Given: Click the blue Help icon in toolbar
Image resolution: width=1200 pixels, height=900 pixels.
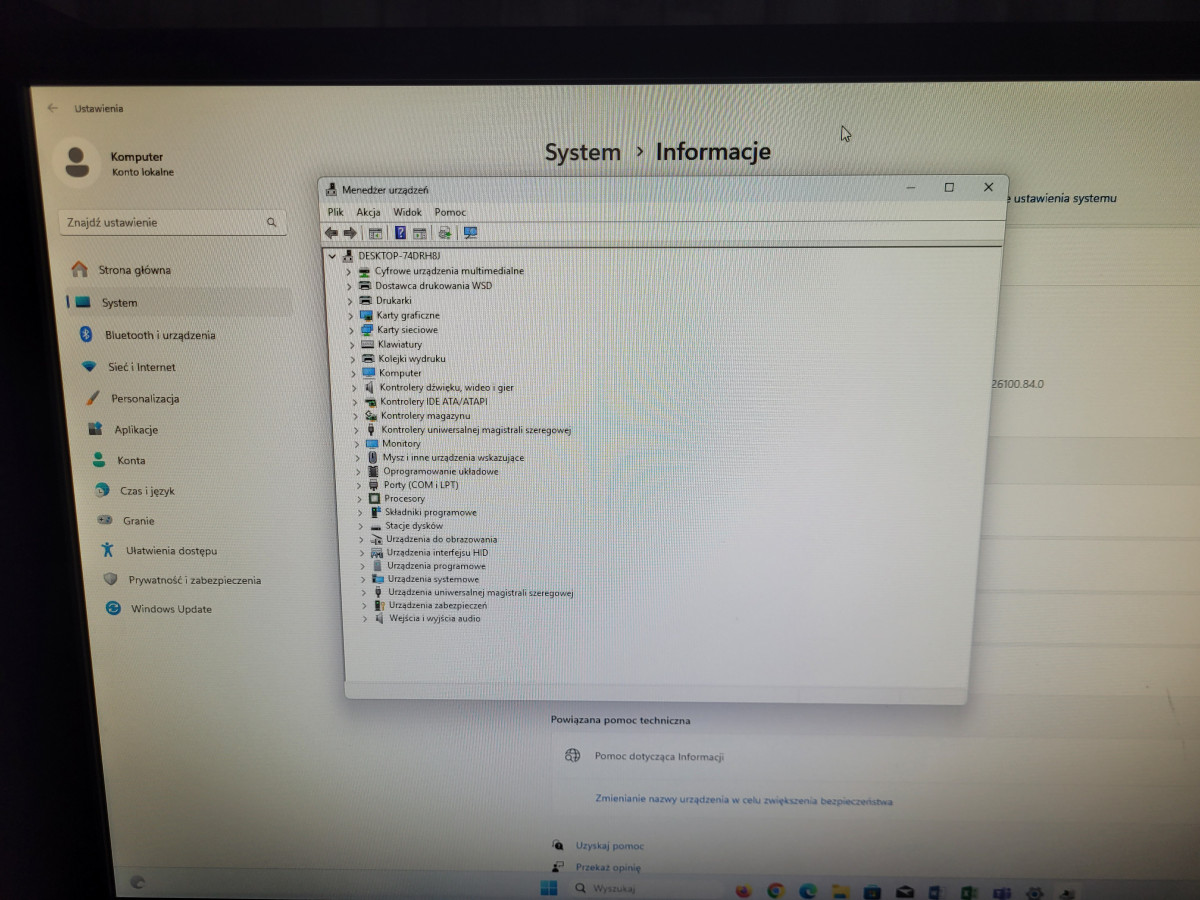Looking at the screenshot, I should (x=400, y=233).
